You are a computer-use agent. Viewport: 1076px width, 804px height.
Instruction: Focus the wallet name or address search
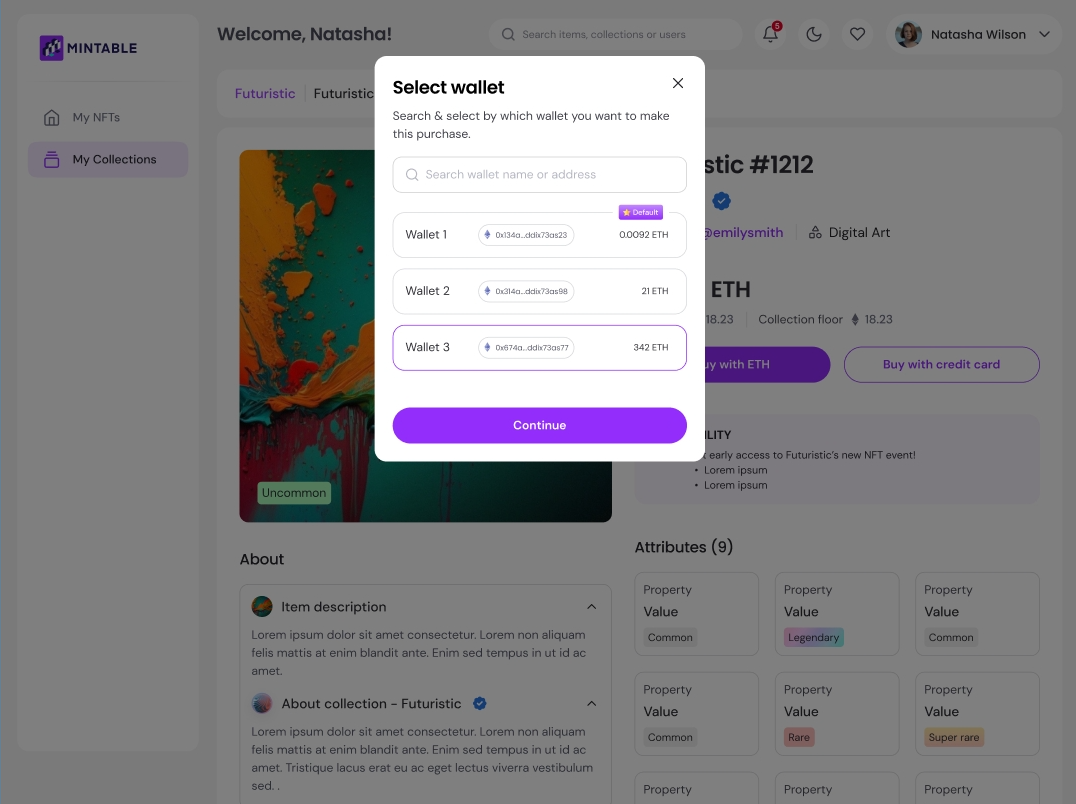click(552, 175)
